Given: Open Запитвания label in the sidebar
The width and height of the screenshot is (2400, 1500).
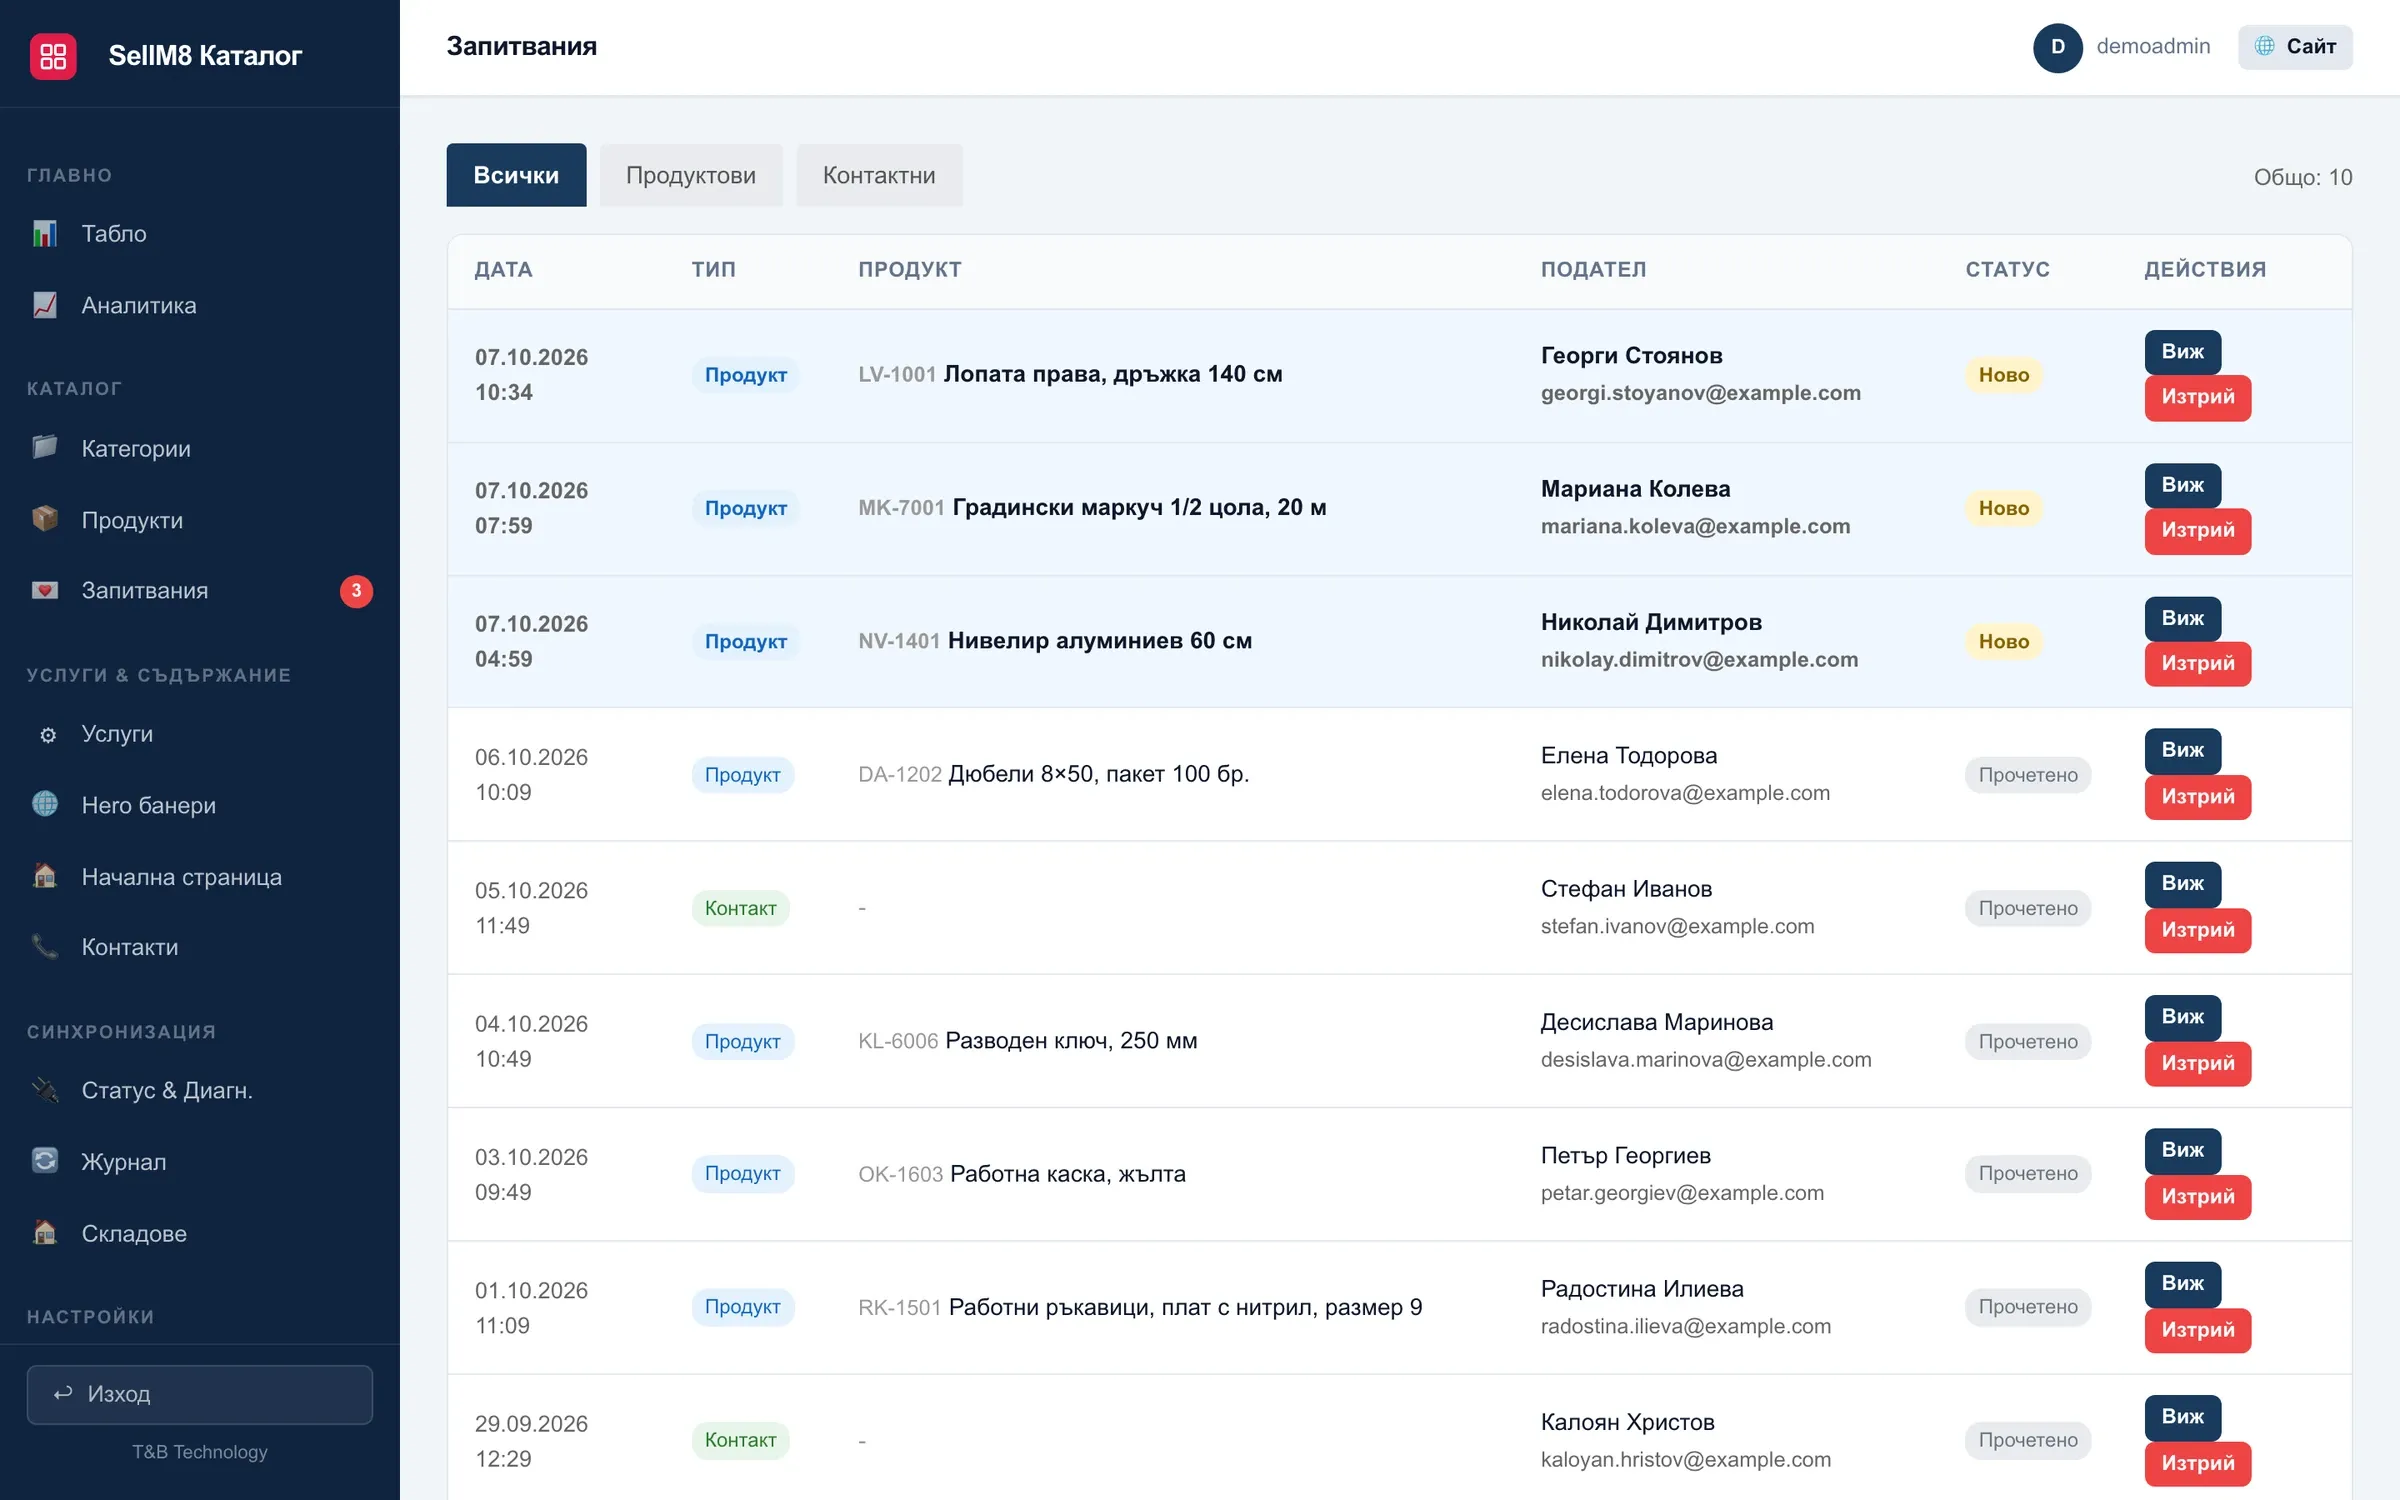Looking at the screenshot, I should tap(145, 591).
